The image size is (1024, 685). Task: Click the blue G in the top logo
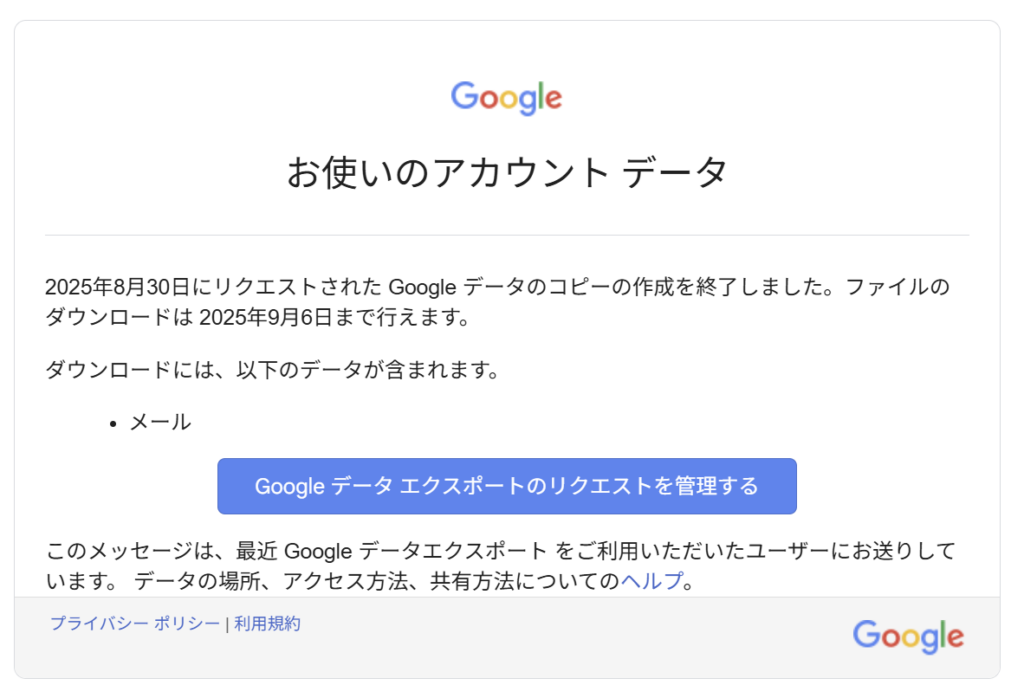[x=464, y=96]
